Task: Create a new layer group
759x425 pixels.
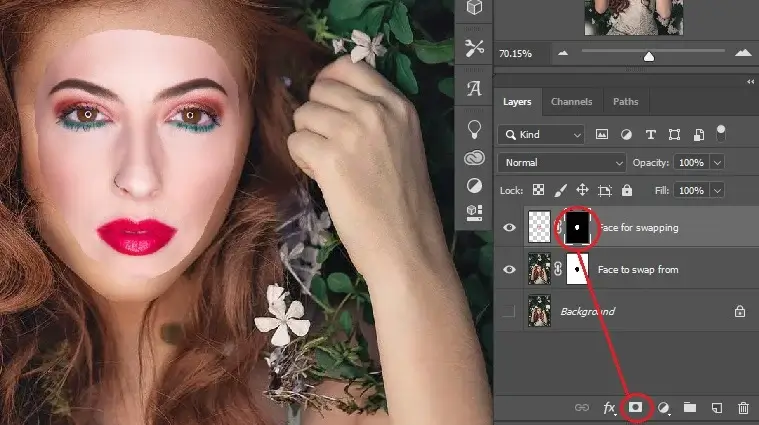Action: pyautogui.click(x=690, y=407)
